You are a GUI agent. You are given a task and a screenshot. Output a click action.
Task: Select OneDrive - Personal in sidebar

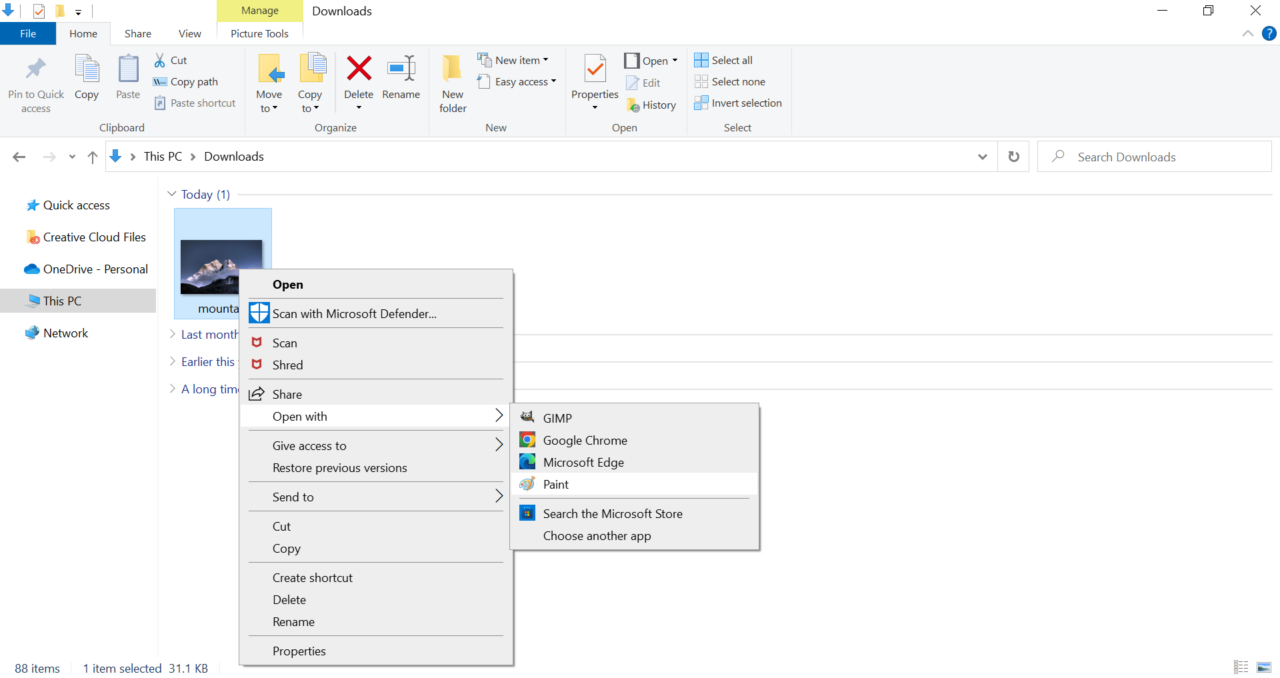tap(95, 269)
